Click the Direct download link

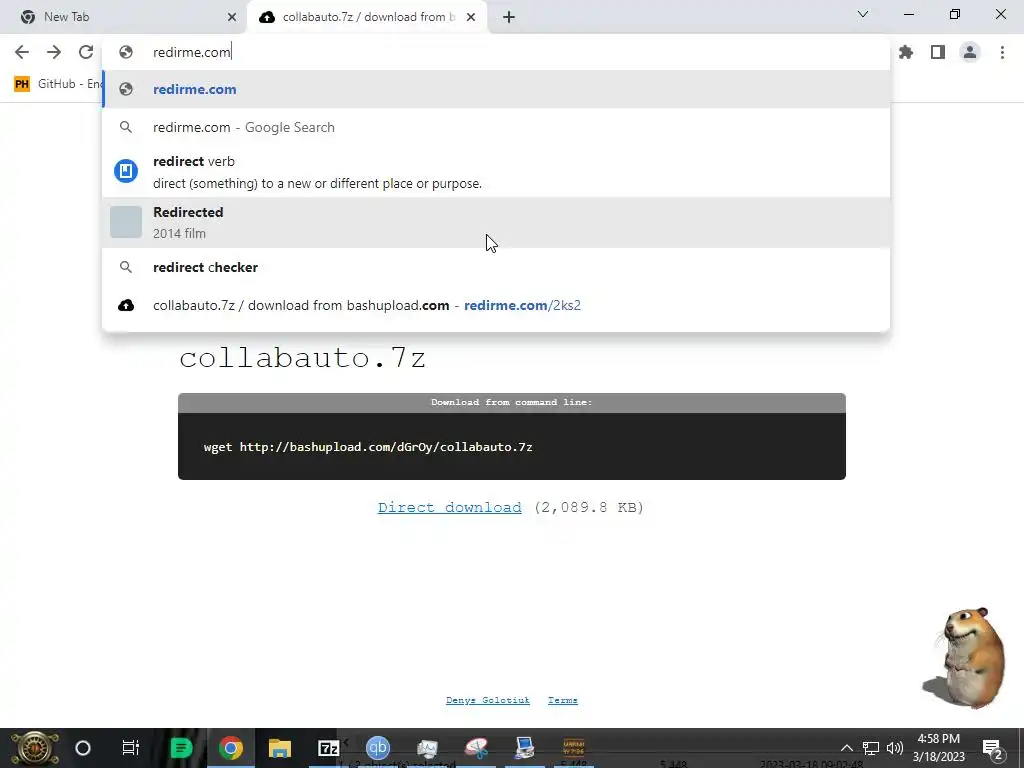click(x=449, y=507)
